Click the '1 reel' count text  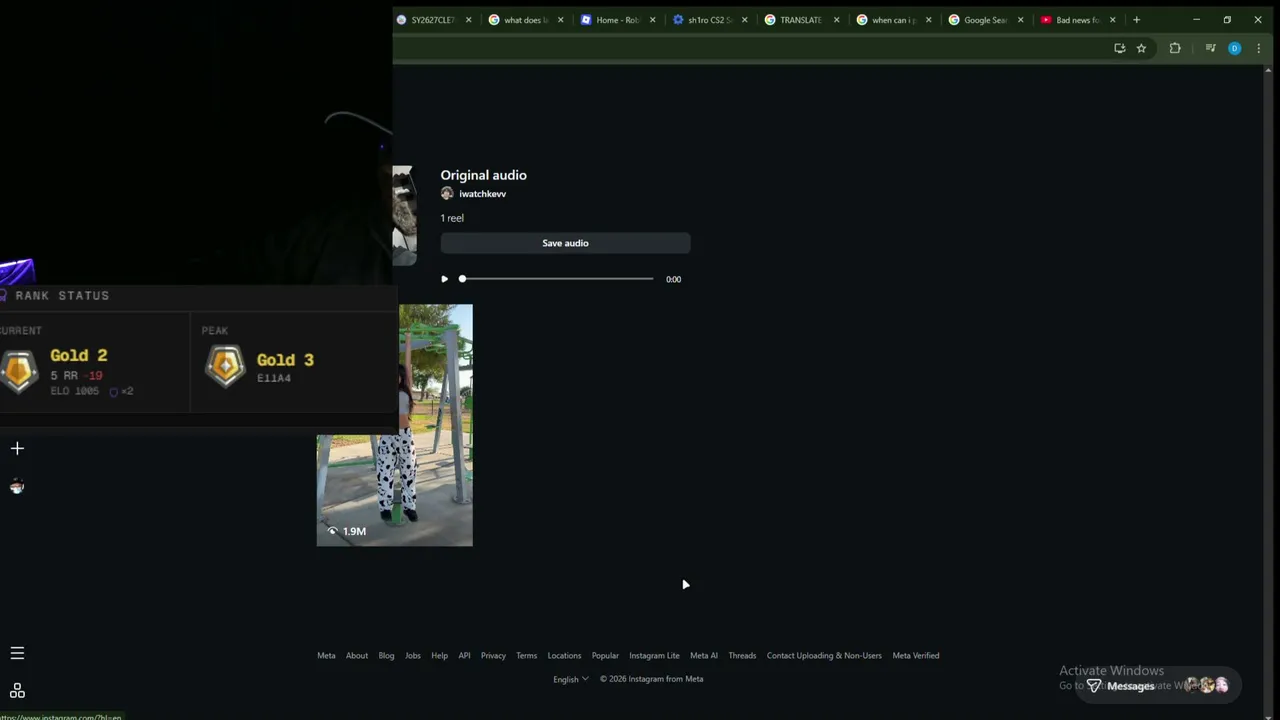click(x=452, y=218)
